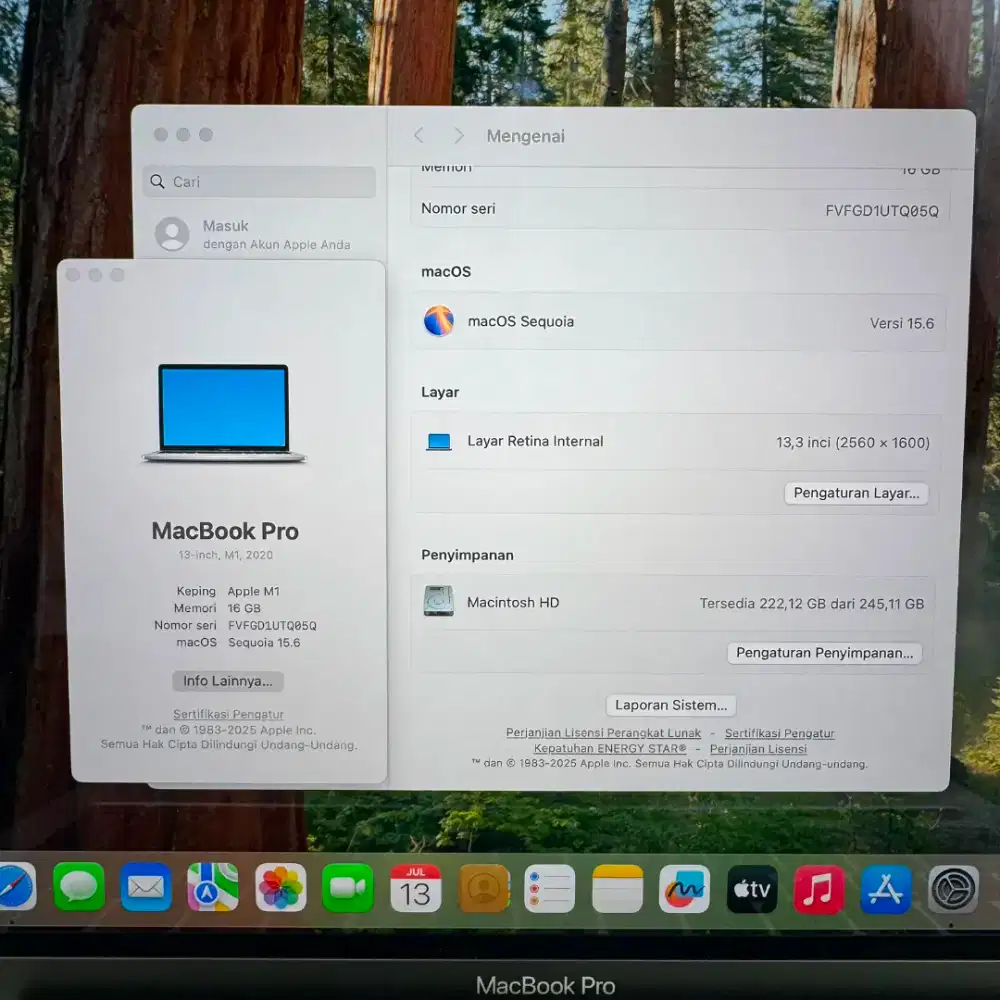Click the magnifier icon in Cari field
The height and width of the screenshot is (1000, 1000).
coord(158,182)
